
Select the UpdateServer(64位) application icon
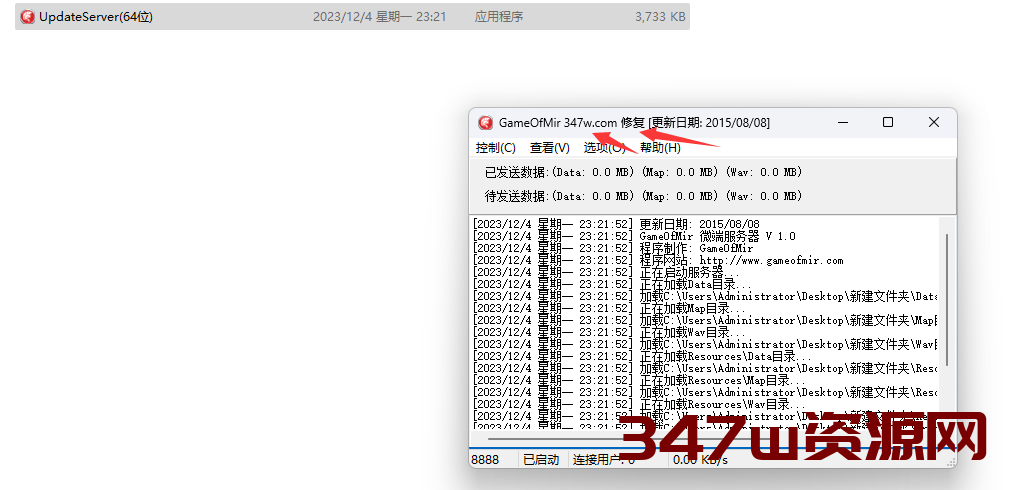click(27, 17)
